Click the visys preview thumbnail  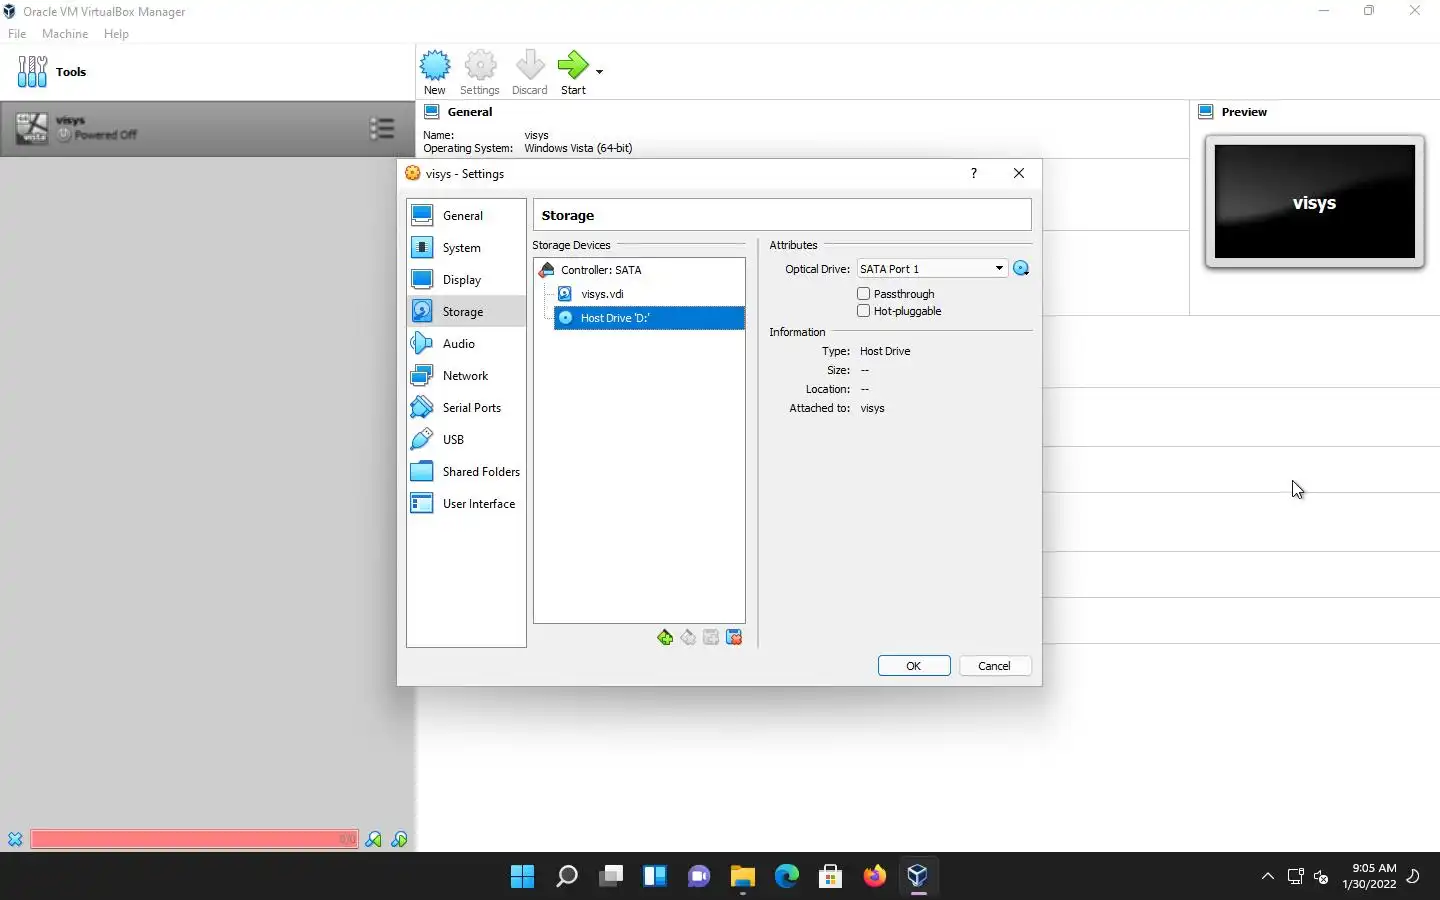point(1314,202)
